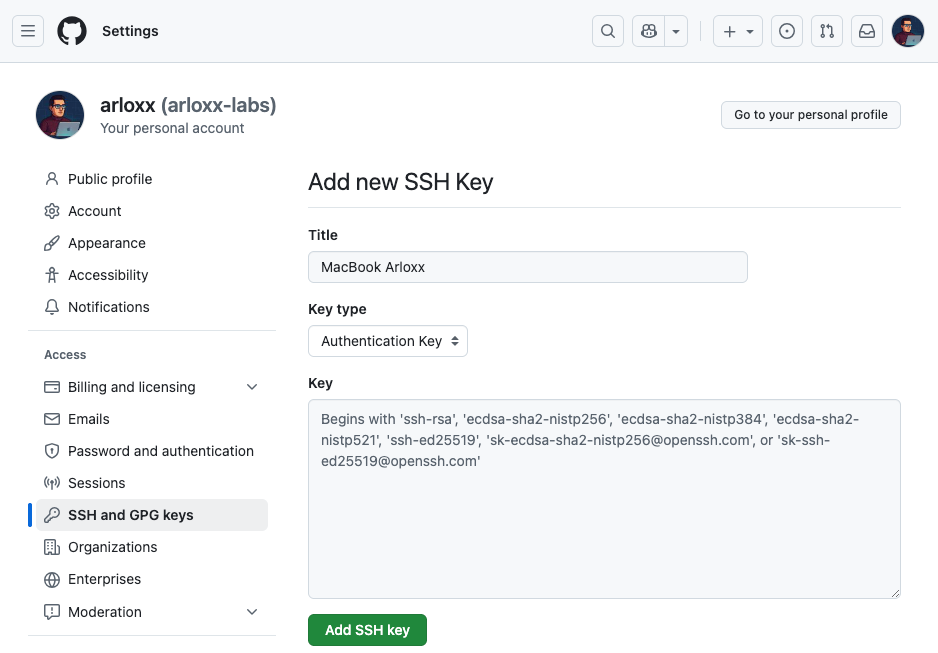
Task: Open GitHub Copilot chat icon
Action: point(649,31)
